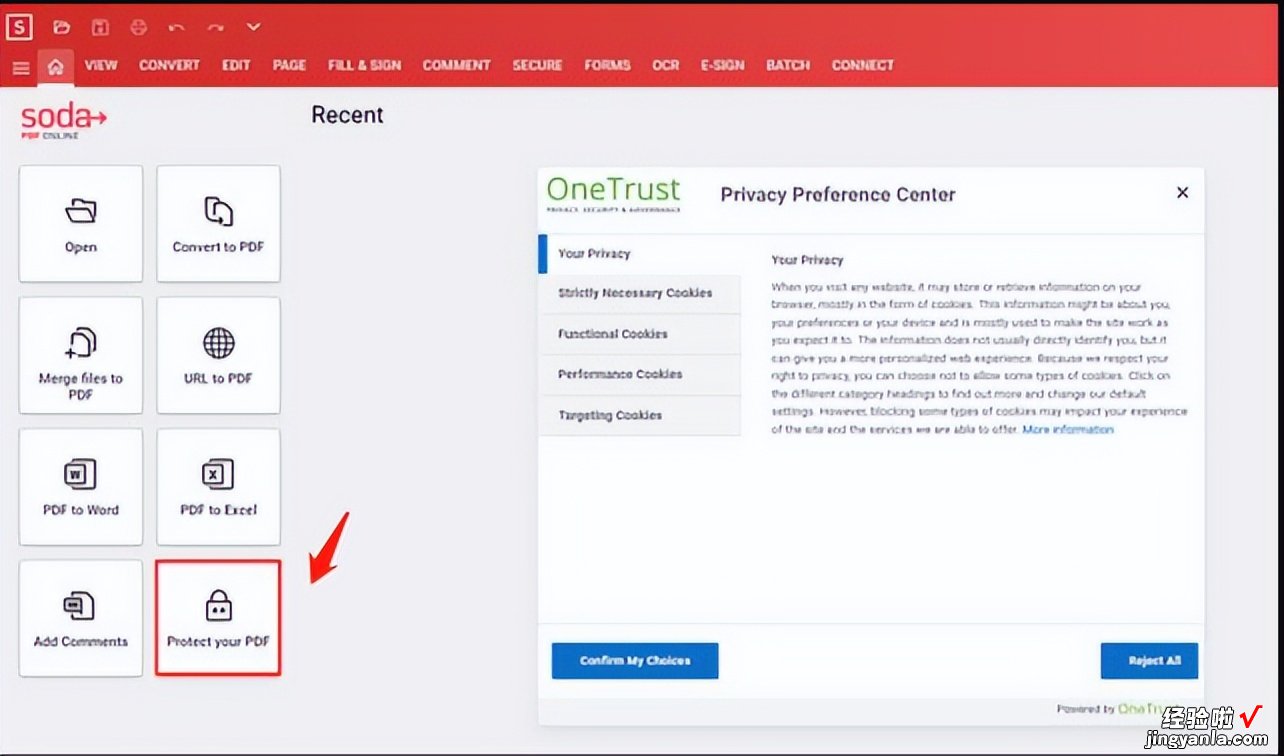Open the CONVERT tab

click(169, 65)
